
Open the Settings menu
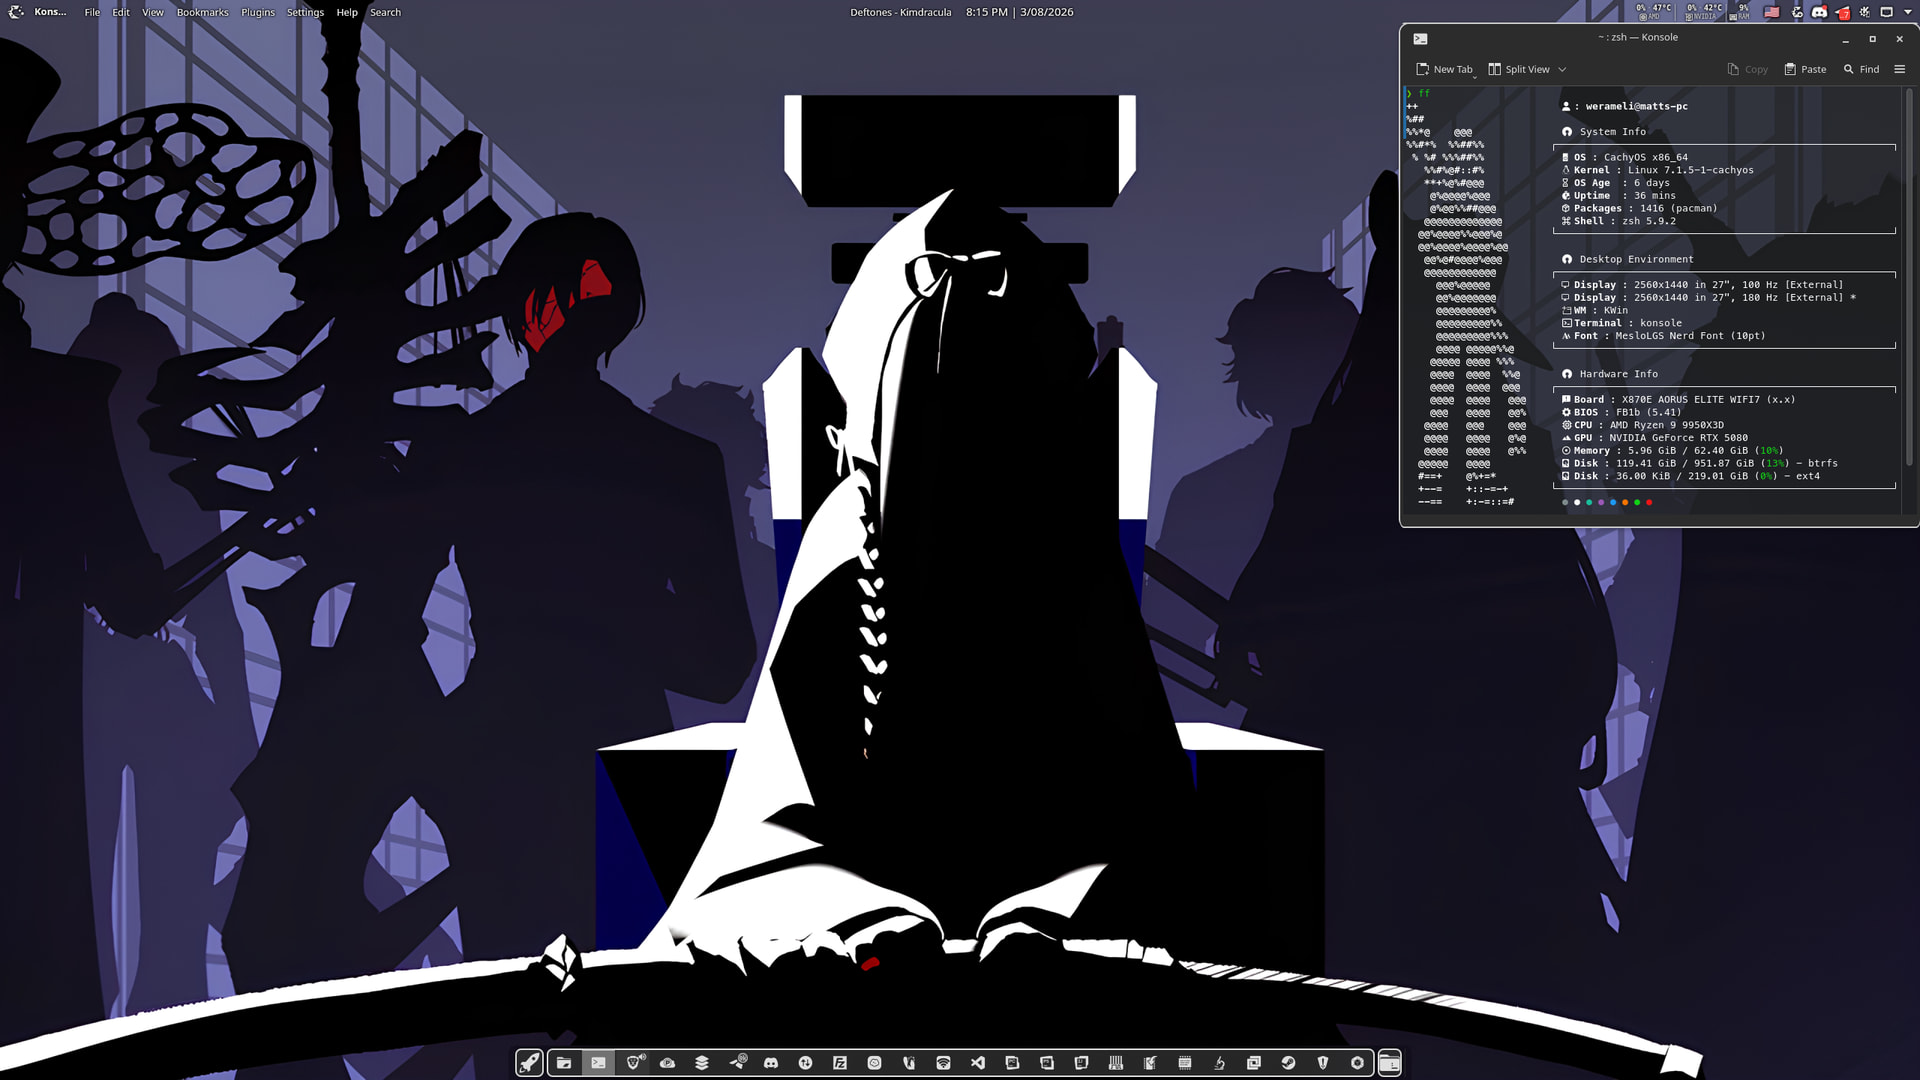pyautogui.click(x=305, y=12)
